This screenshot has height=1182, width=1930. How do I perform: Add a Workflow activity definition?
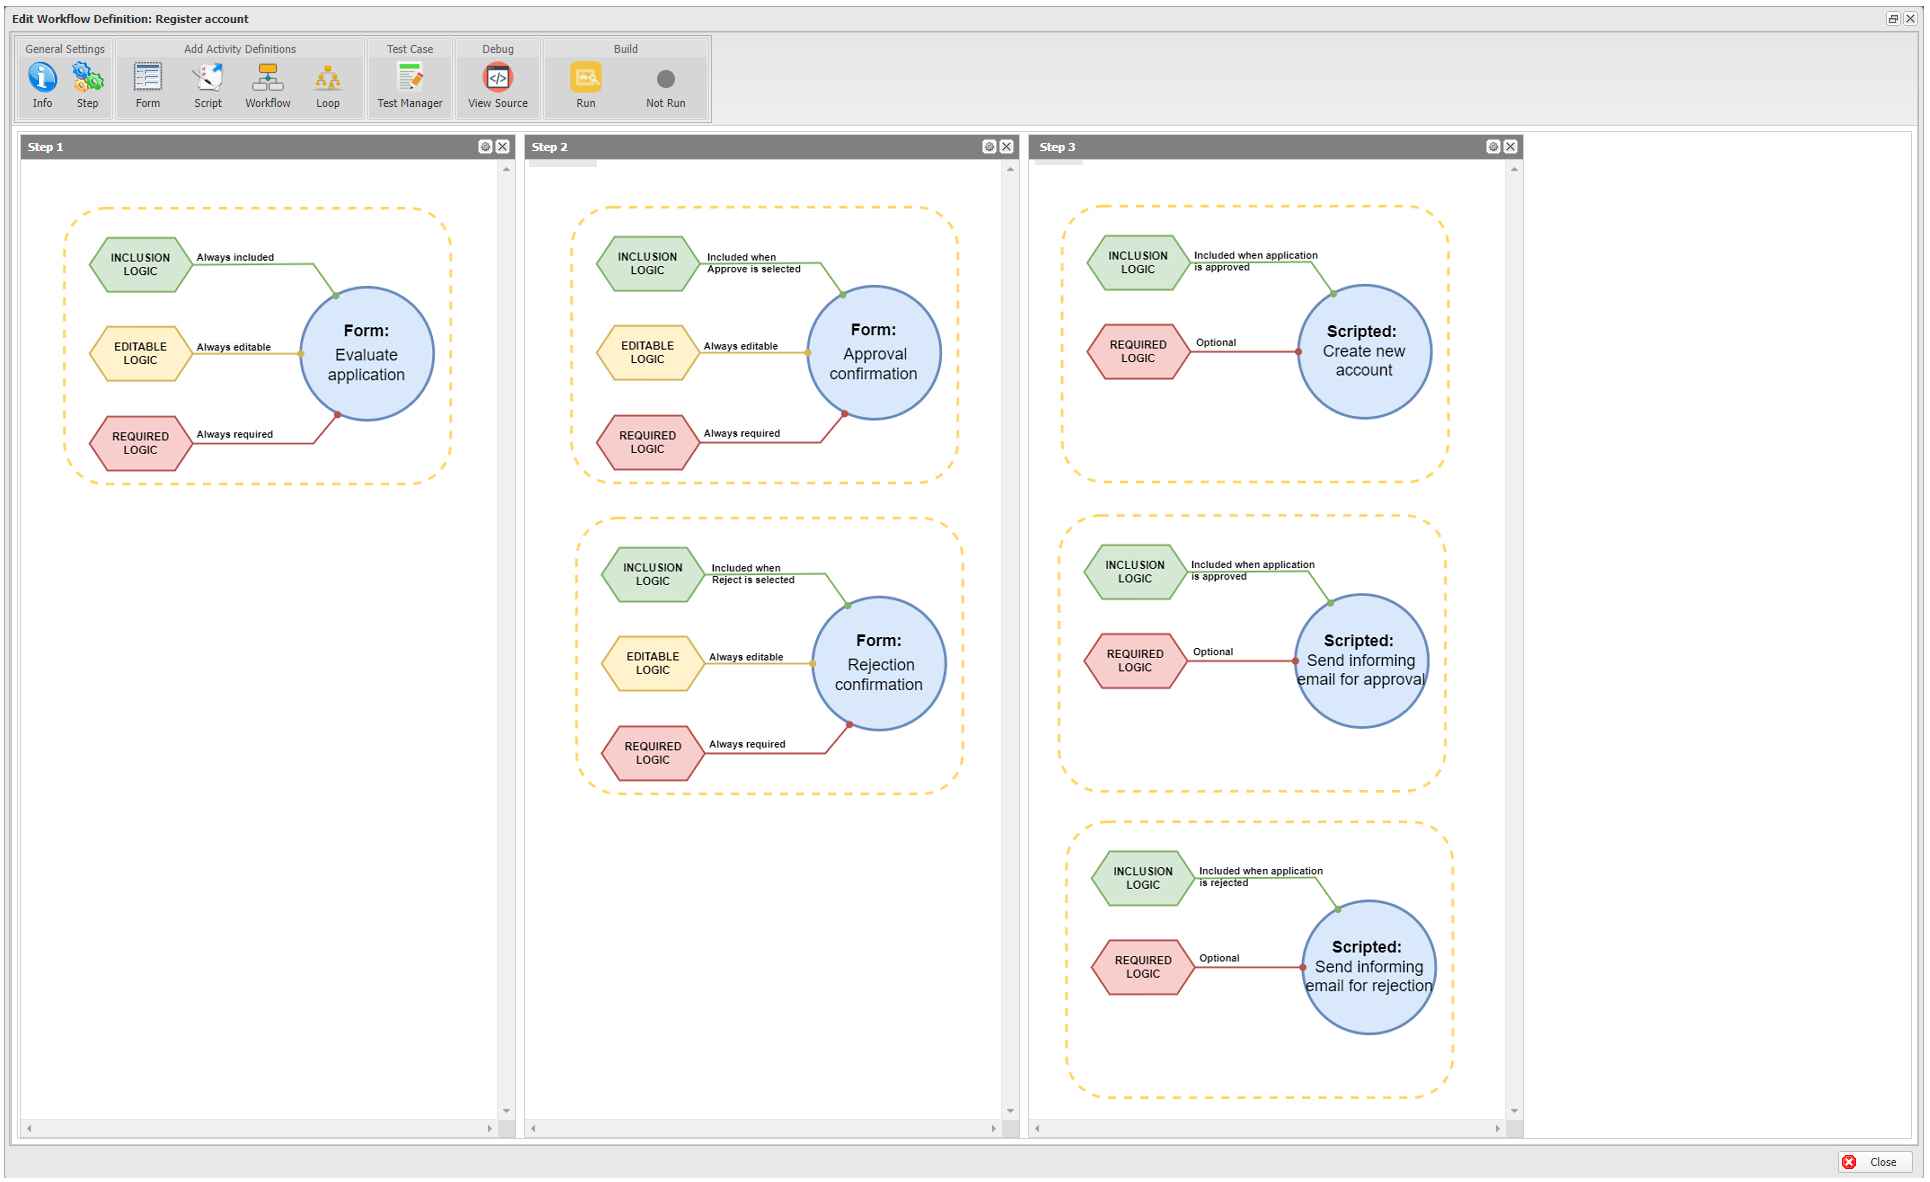point(268,85)
